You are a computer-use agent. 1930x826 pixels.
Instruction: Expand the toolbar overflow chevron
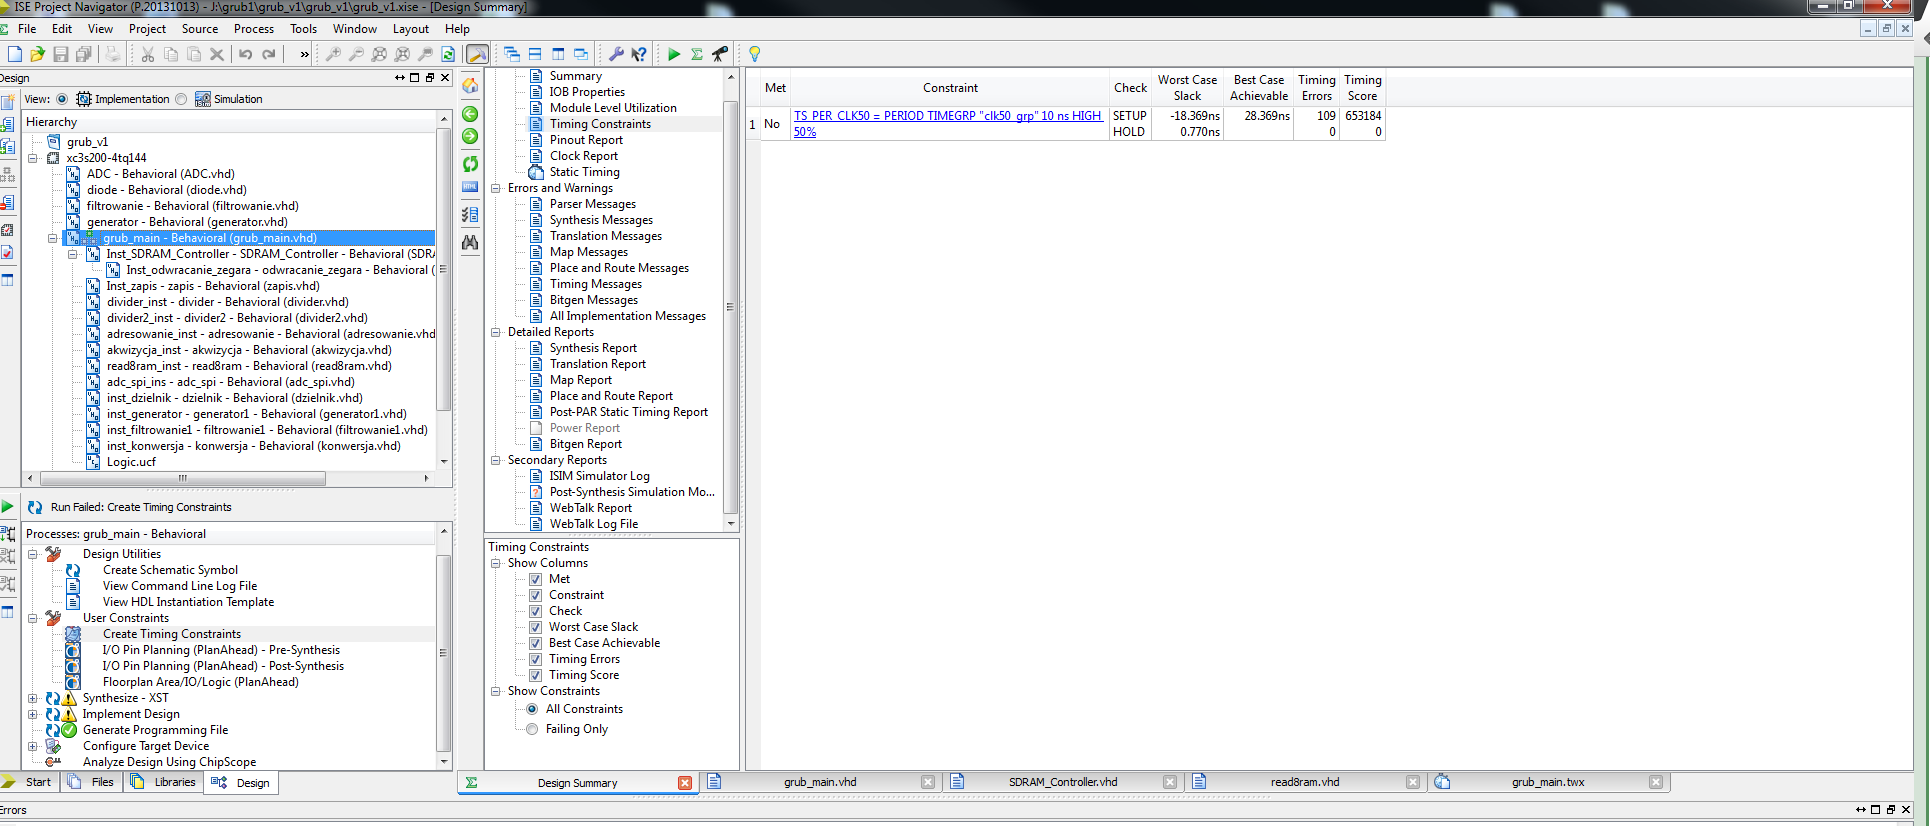[304, 54]
